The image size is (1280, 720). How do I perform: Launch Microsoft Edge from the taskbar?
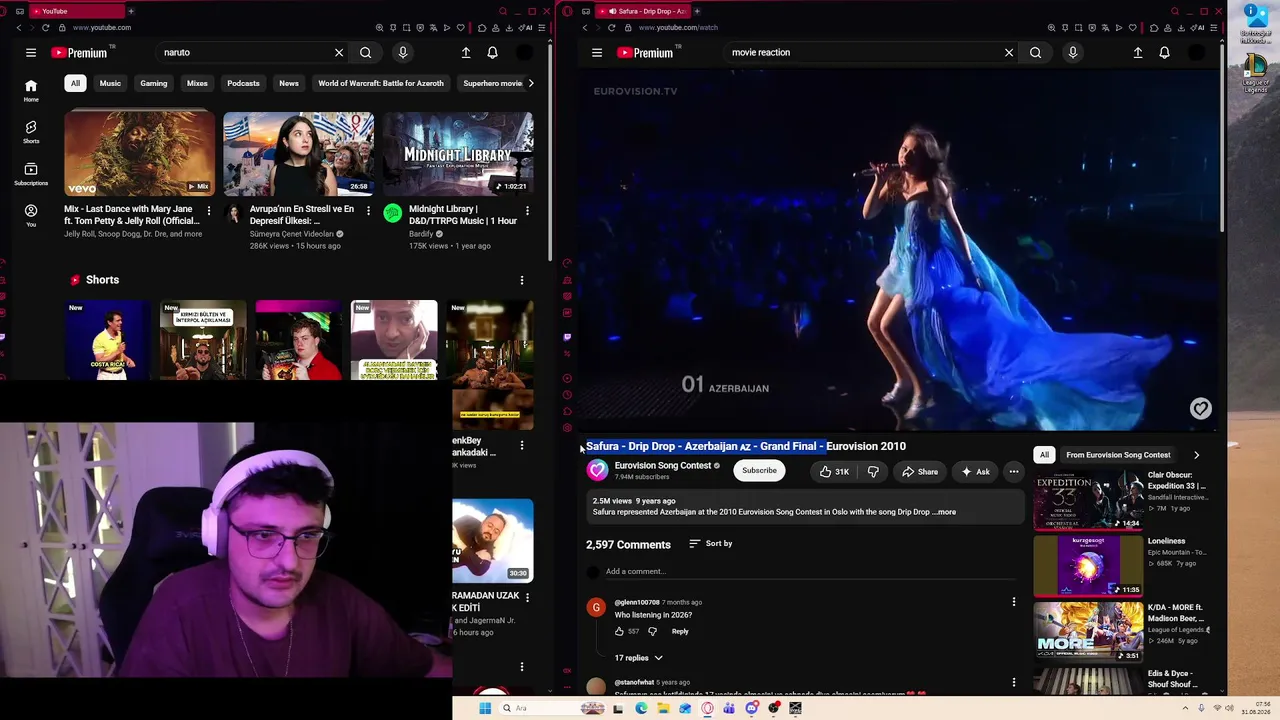[x=641, y=709]
